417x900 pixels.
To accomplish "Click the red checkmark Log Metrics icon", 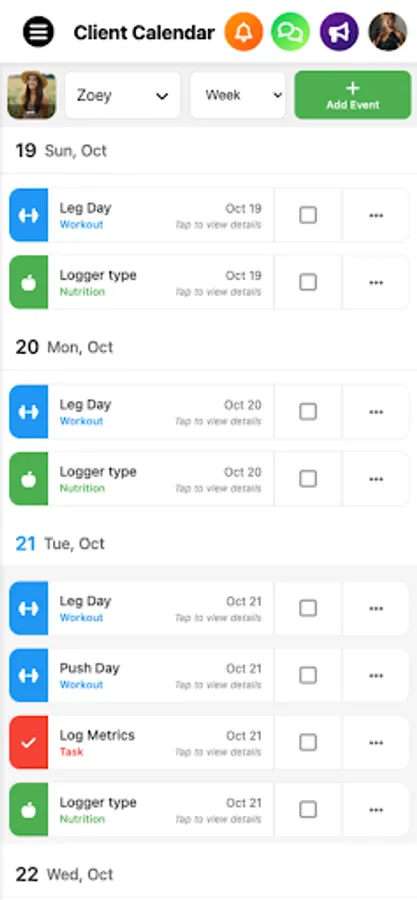I will (29, 743).
